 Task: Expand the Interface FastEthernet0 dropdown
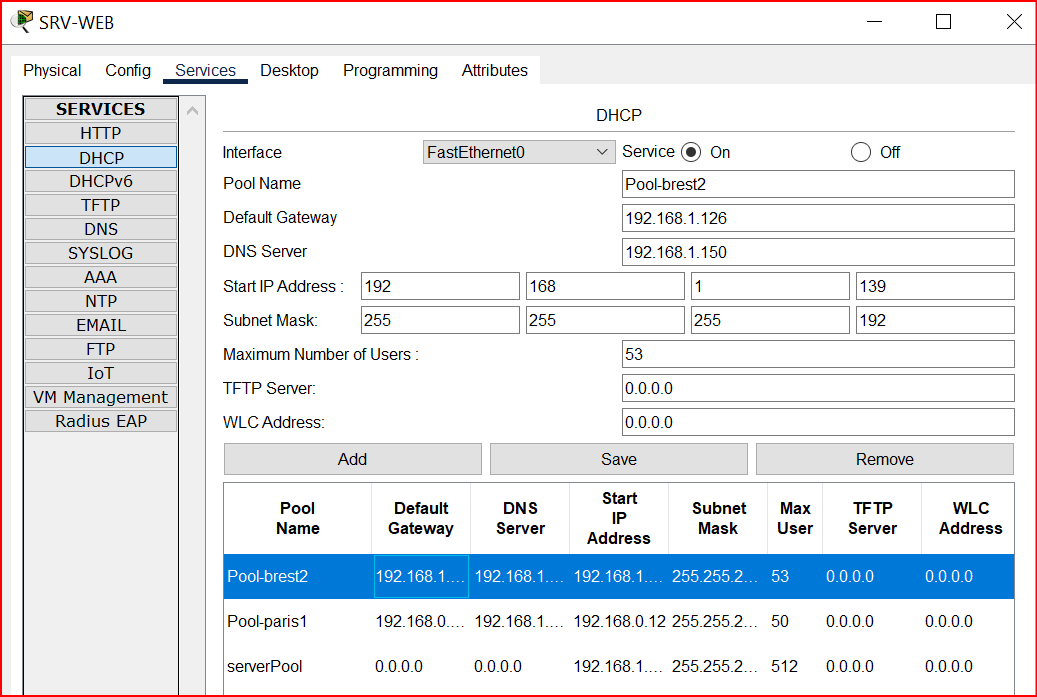click(519, 152)
